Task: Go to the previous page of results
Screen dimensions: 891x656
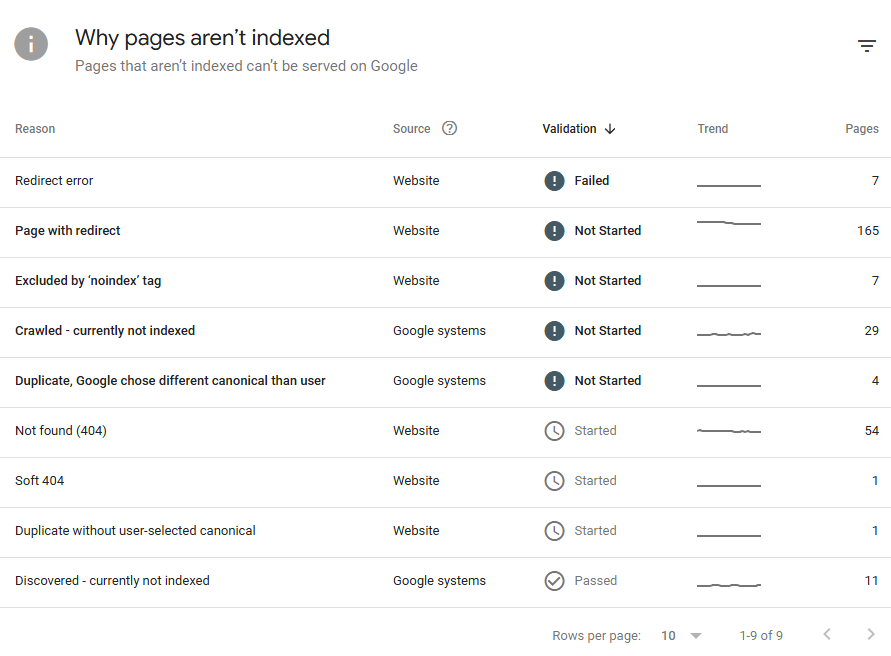Action: point(827,635)
